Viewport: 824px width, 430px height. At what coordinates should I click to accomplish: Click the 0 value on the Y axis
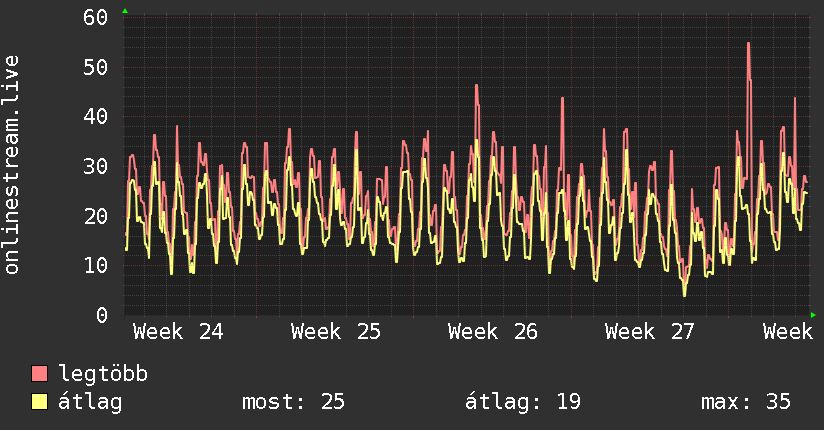(102, 315)
